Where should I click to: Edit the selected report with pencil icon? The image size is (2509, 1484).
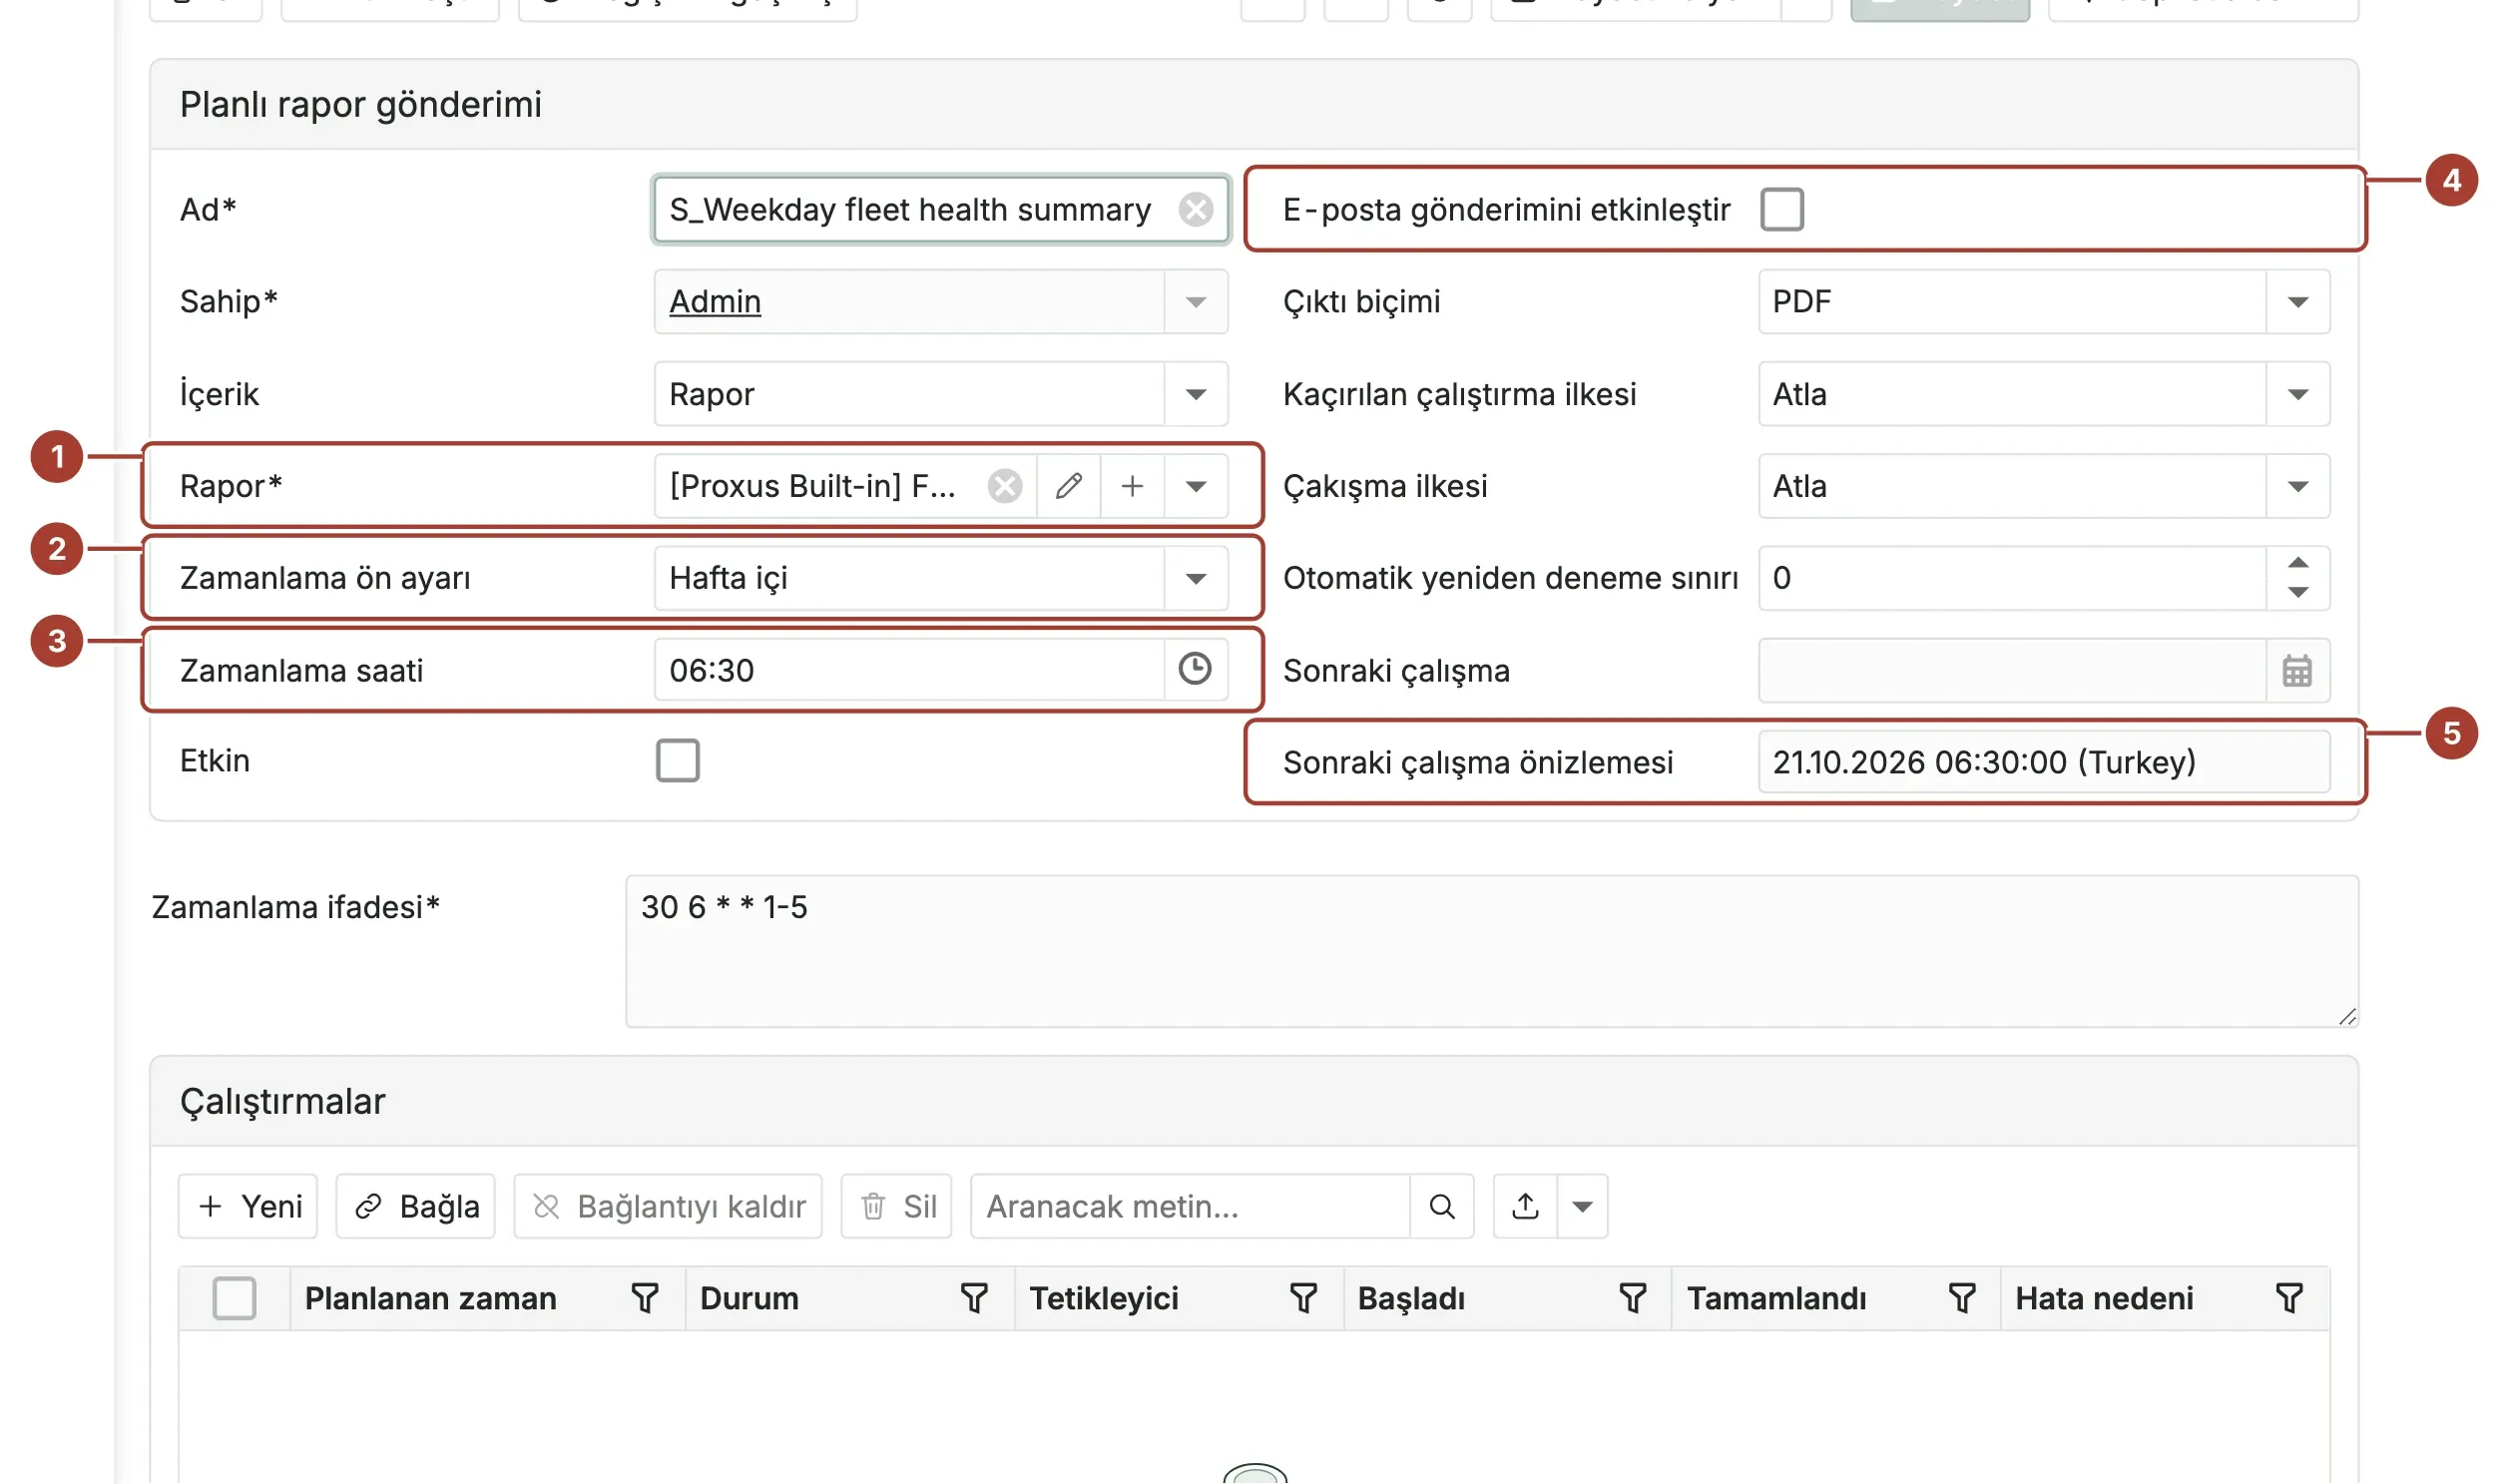[1068, 486]
